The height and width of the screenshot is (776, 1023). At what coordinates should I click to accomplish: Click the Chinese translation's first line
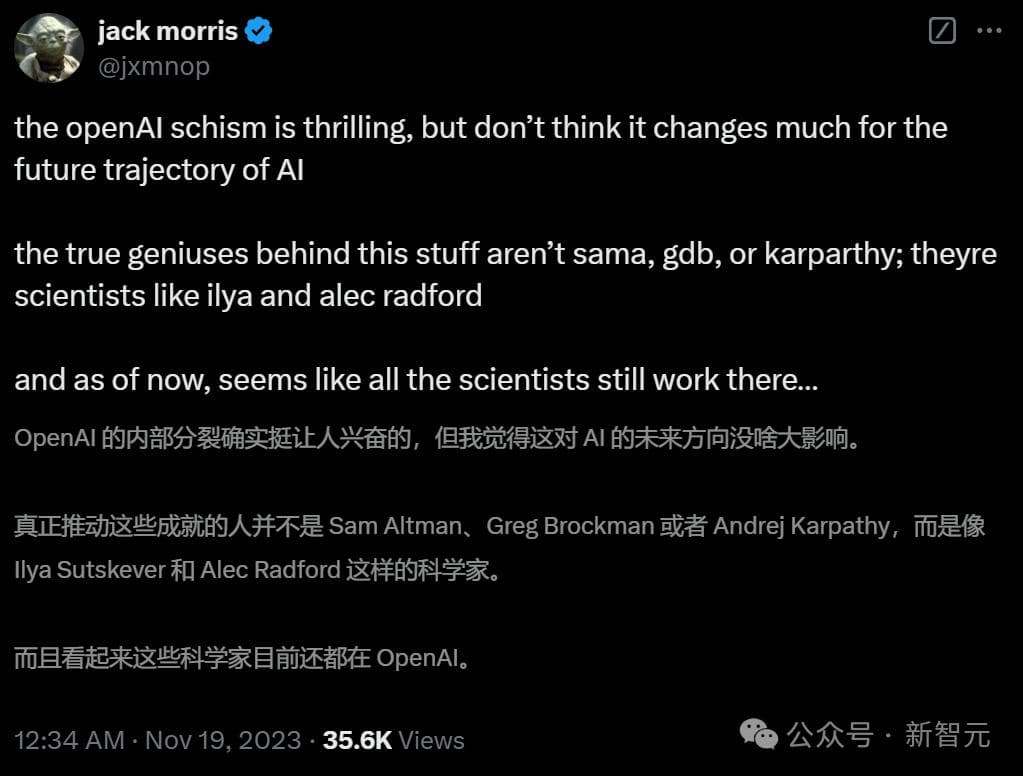tap(437, 440)
